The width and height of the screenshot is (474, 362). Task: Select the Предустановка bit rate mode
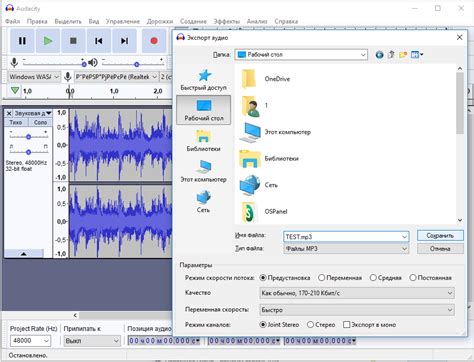tap(285, 278)
